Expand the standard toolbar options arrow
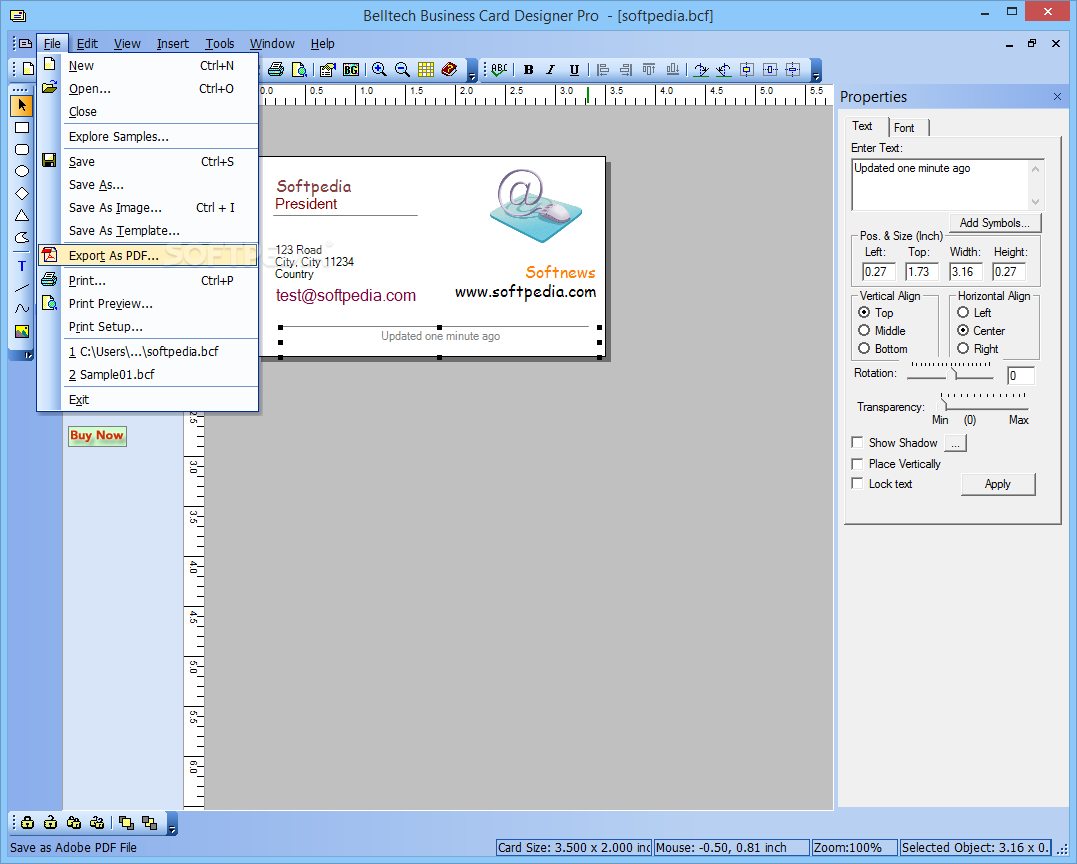Viewport: 1077px width, 864px height. [x=473, y=70]
